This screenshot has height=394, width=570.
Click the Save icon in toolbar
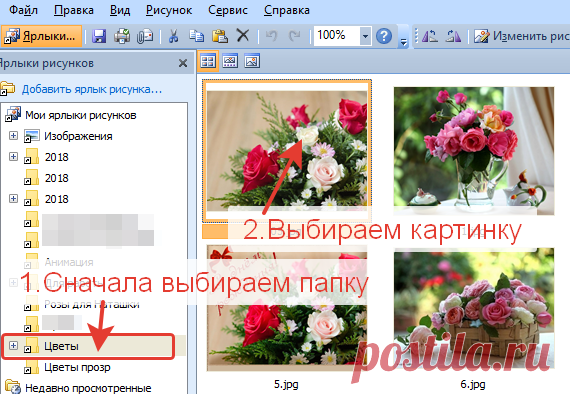tap(99, 36)
